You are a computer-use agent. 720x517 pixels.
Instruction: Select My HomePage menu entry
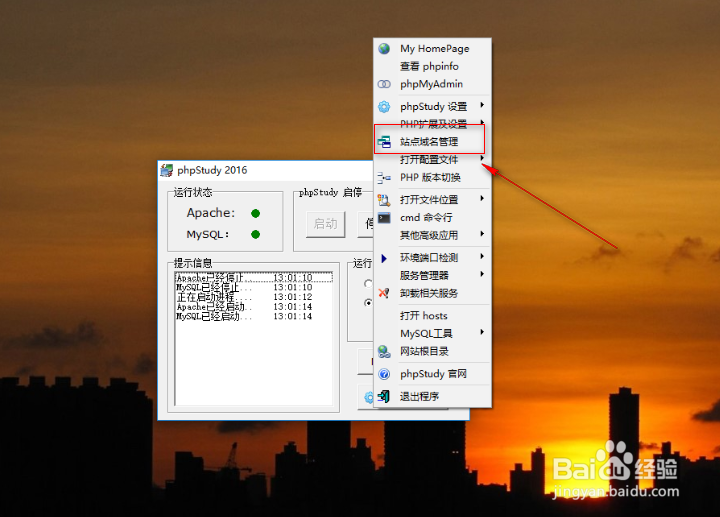coord(433,48)
